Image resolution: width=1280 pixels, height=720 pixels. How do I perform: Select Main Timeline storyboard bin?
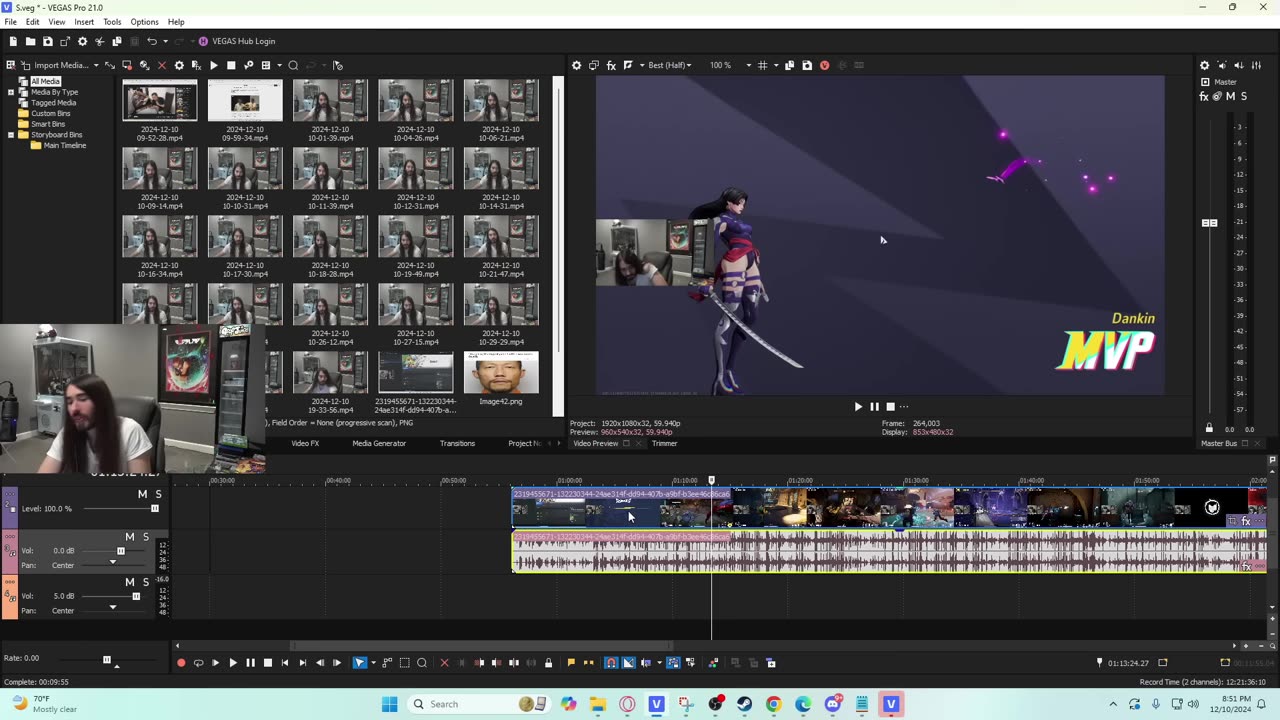pos(64,145)
